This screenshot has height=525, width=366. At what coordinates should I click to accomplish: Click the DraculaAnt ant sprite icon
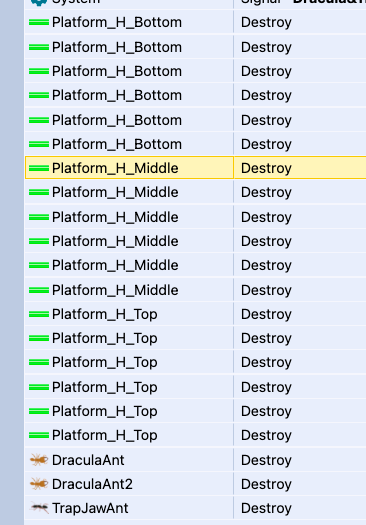(39, 460)
